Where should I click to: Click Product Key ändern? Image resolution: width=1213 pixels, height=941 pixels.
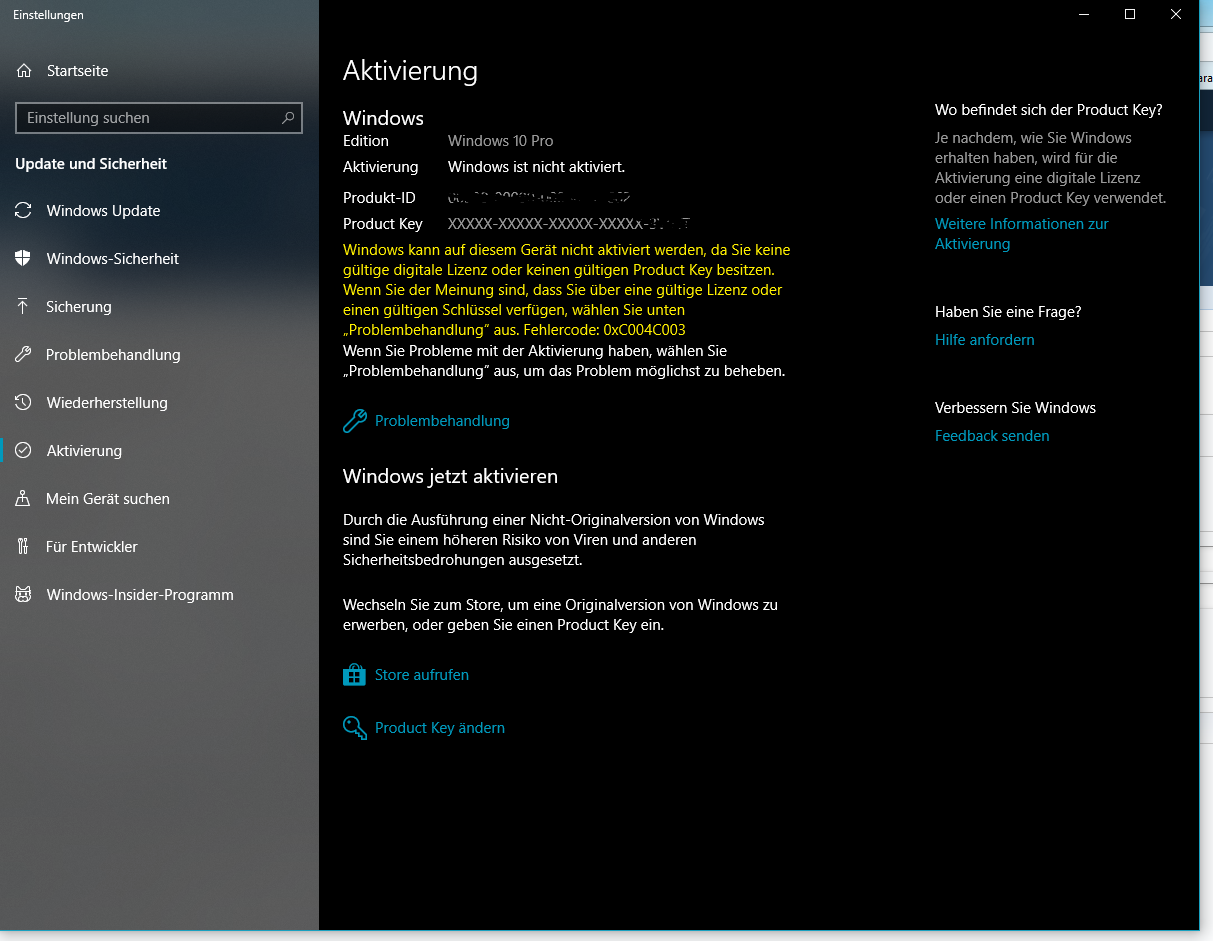(440, 728)
